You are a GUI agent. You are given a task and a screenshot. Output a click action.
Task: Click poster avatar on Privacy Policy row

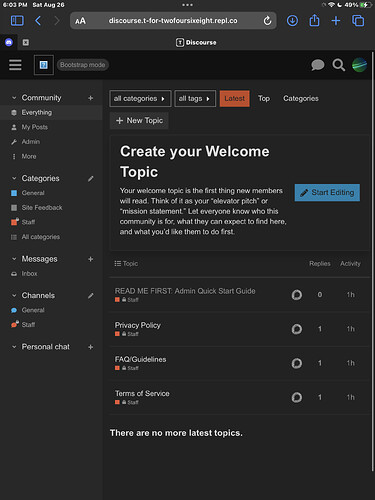point(297,329)
